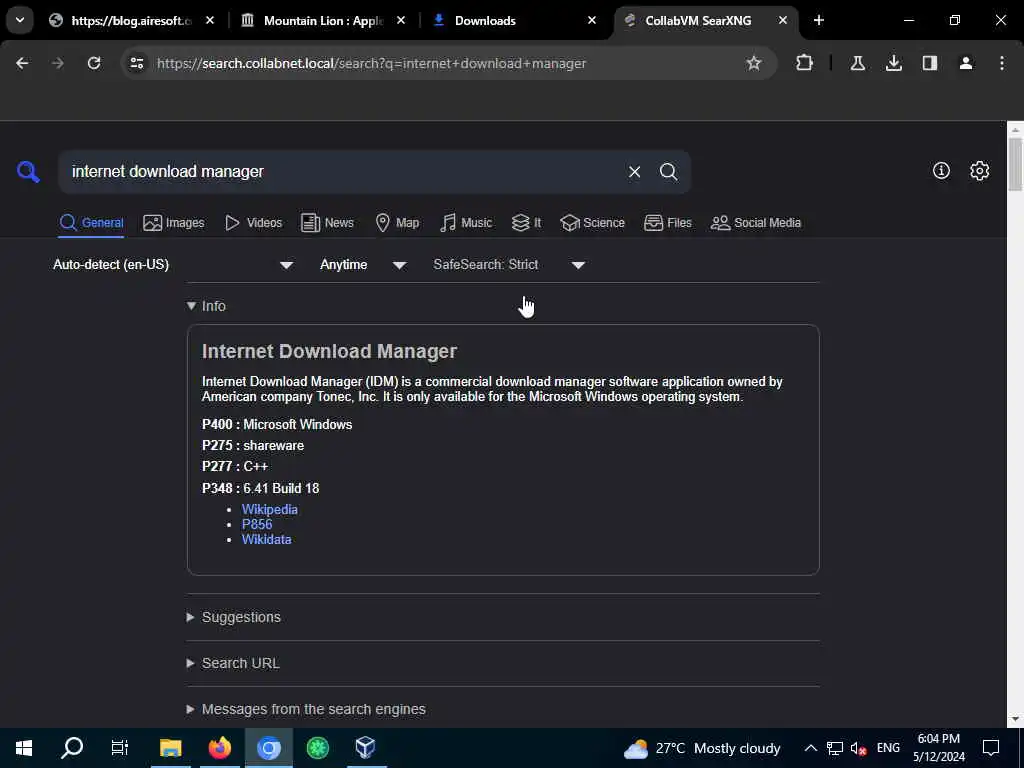This screenshot has width=1024, height=768.
Task: Click the SearXNG magnifier logo
Action: tap(28, 172)
